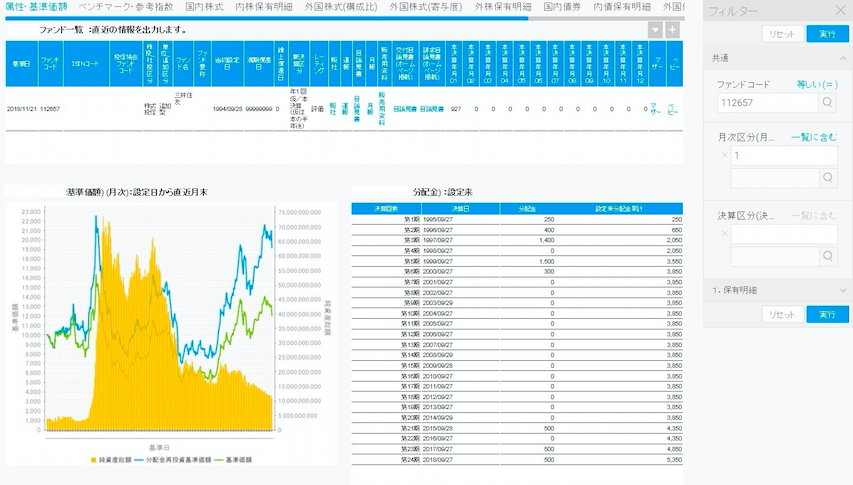Screen dimensions: 853x485
Task: Click the search icon under 月次区分 filter
Action: pyautogui.click(x=828, y=178)
